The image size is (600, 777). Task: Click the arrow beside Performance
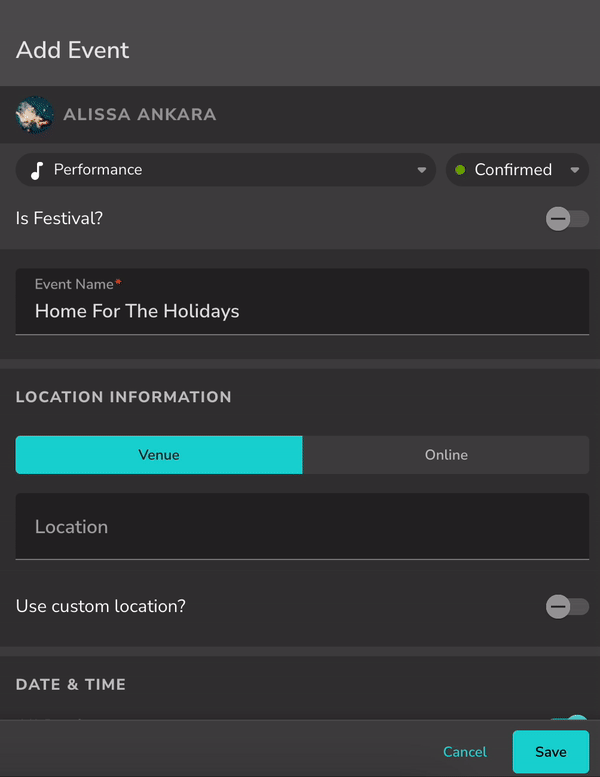pos(422,170)
